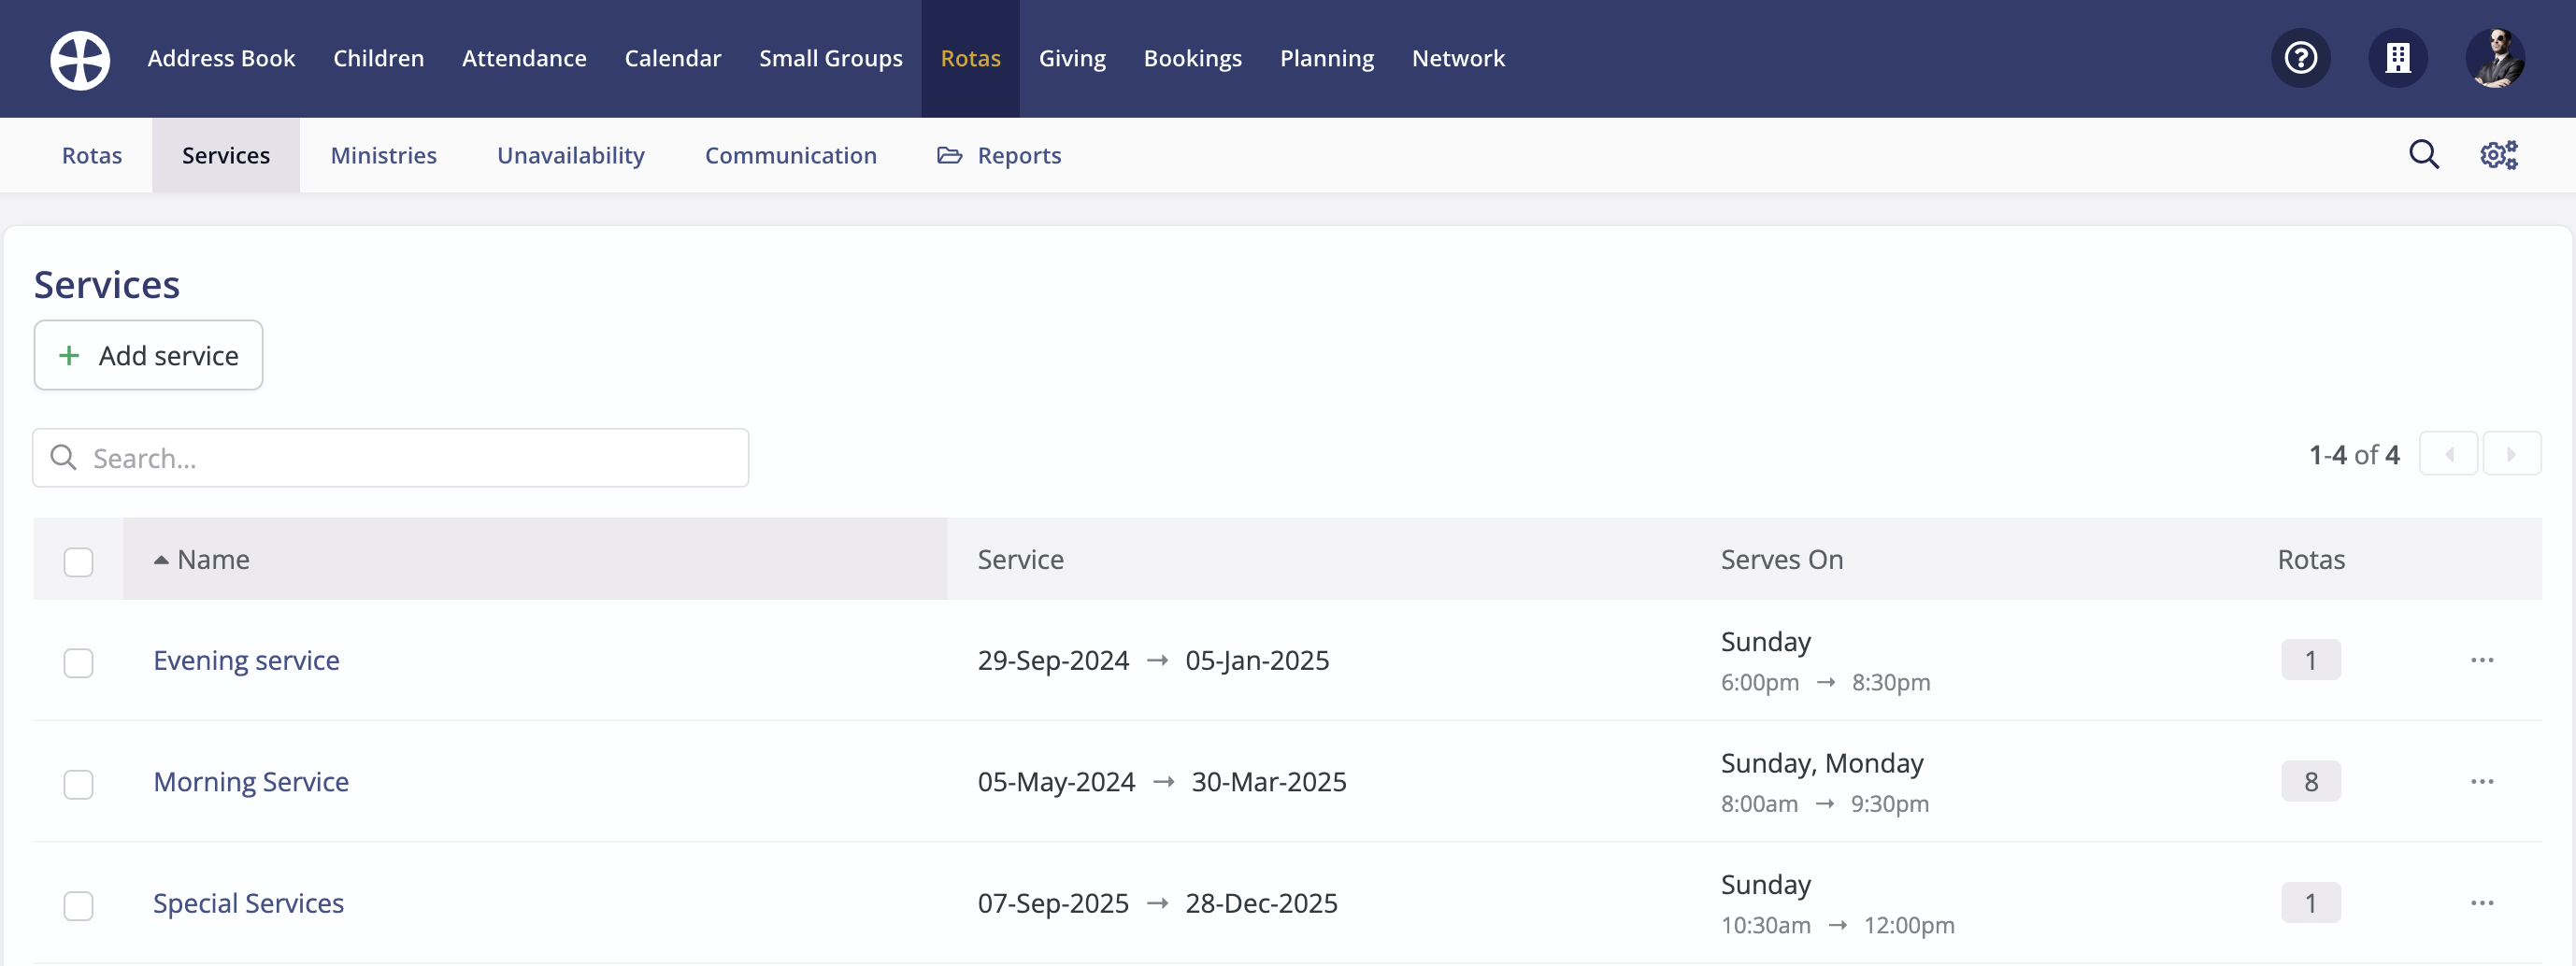
Task: Click the 8 rotas badge for Morning Service
Action: tap(2310, 782)
